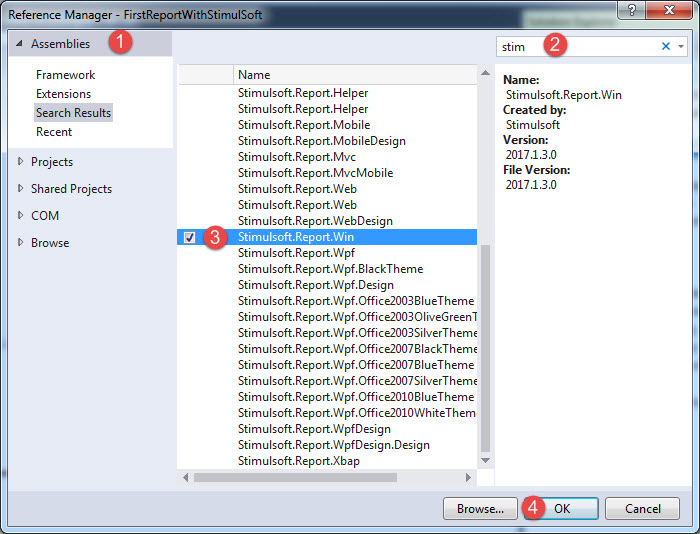Expand the Shared Projects section
The height and width of the screenshot is (534, 700).
(x=20, y=188)
